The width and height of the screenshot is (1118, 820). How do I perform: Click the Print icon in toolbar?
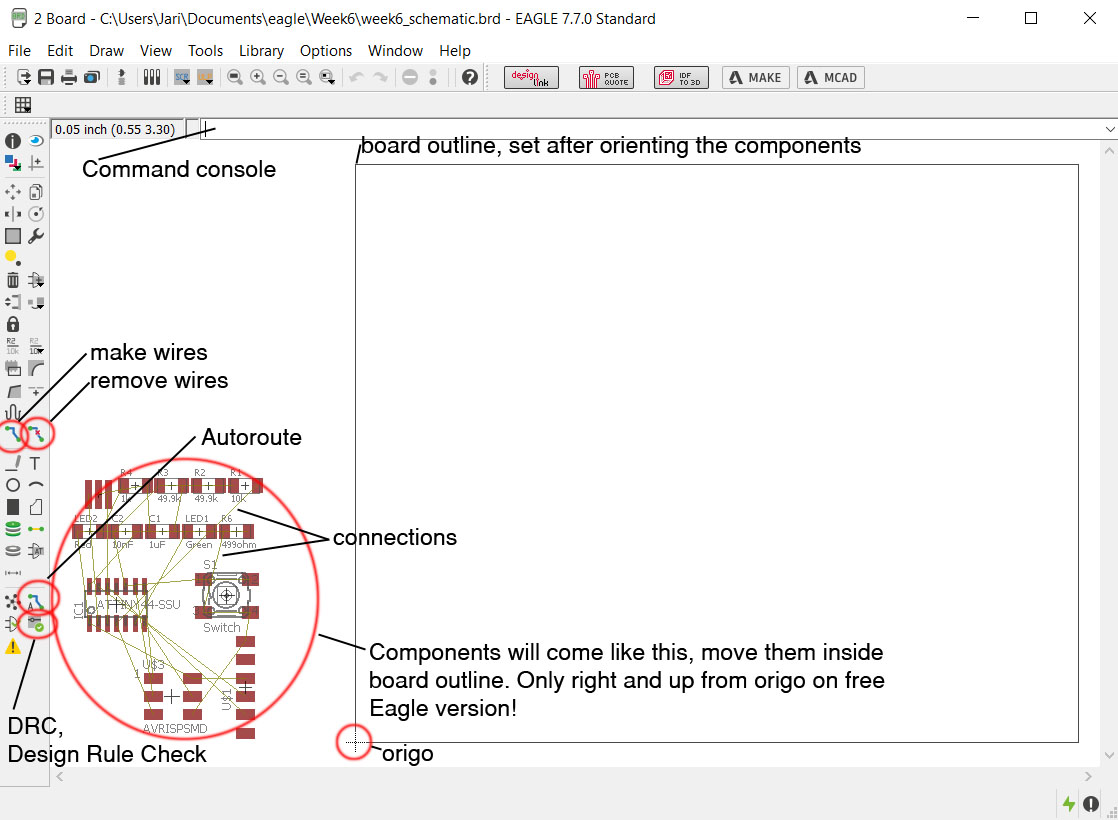(68, 77)
